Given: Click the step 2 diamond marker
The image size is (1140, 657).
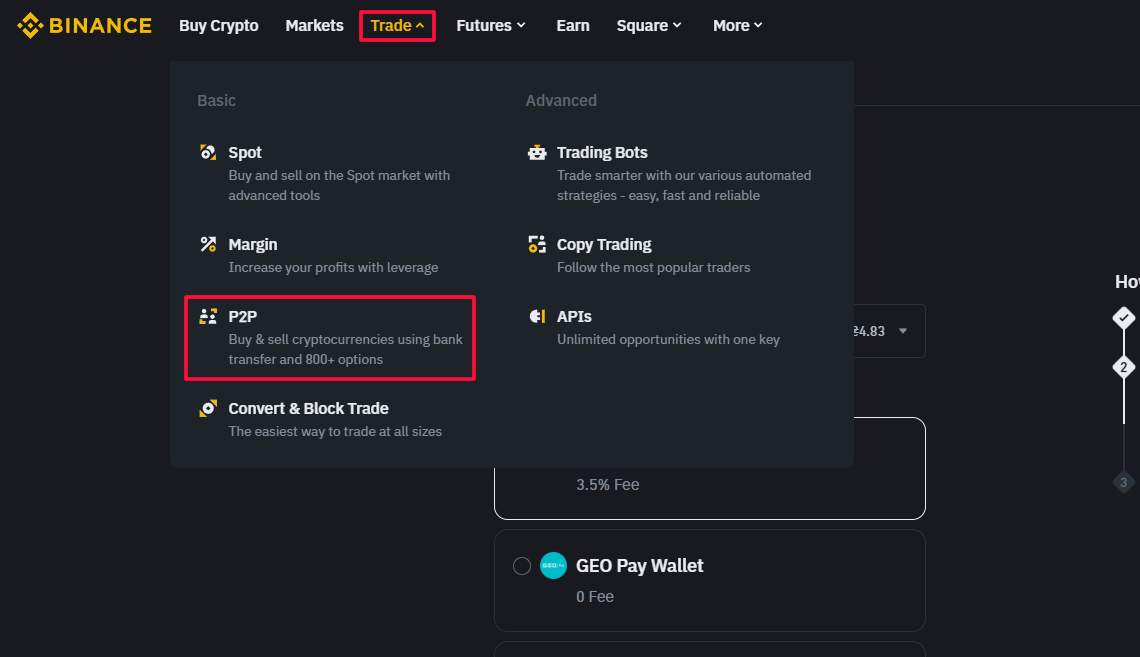Looking at the screenshot, I should point(1123,367).
